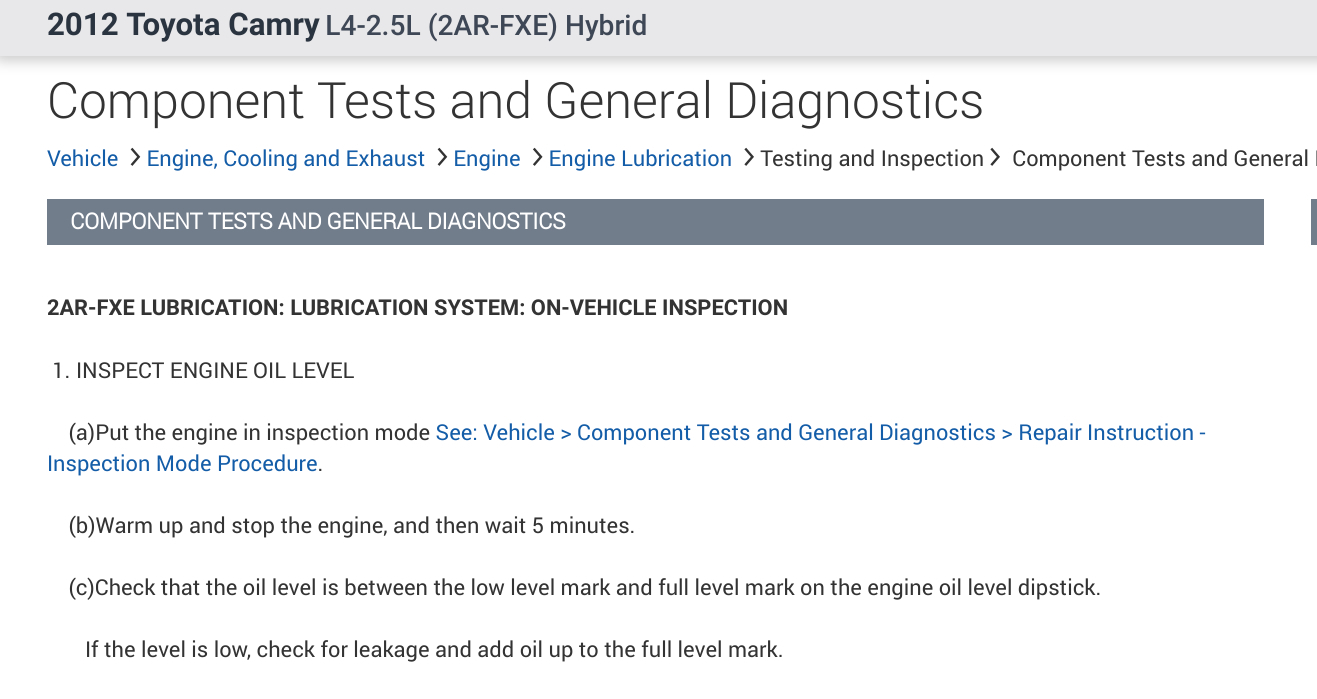Image resolution: width=1317 pixels, height=699 pixels.
Task: Click the 2AR-FXE Lubrication On-Vehicle Inspection subheading
Action: click(x=417, y=308)
